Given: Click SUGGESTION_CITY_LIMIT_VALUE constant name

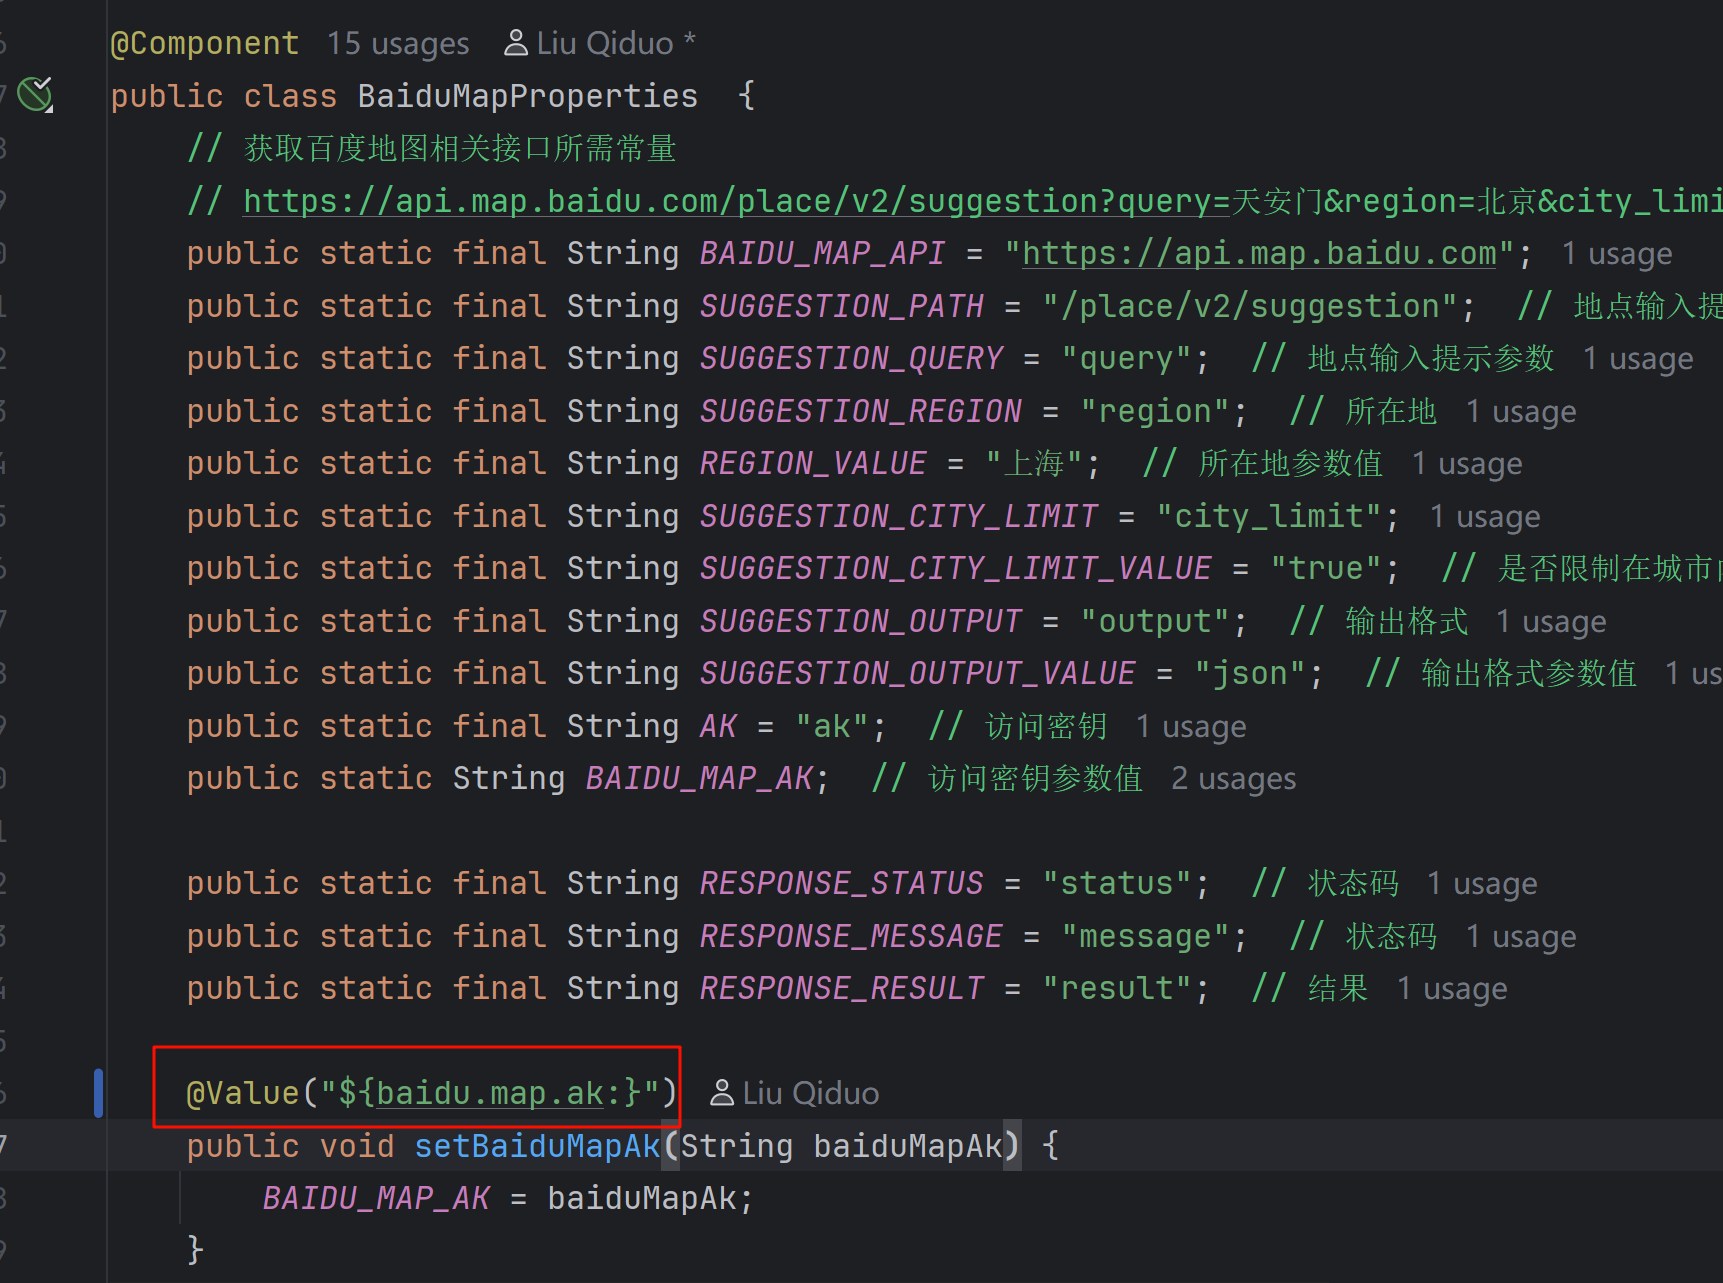Looking at the screenshot, I should click(956, 568).
